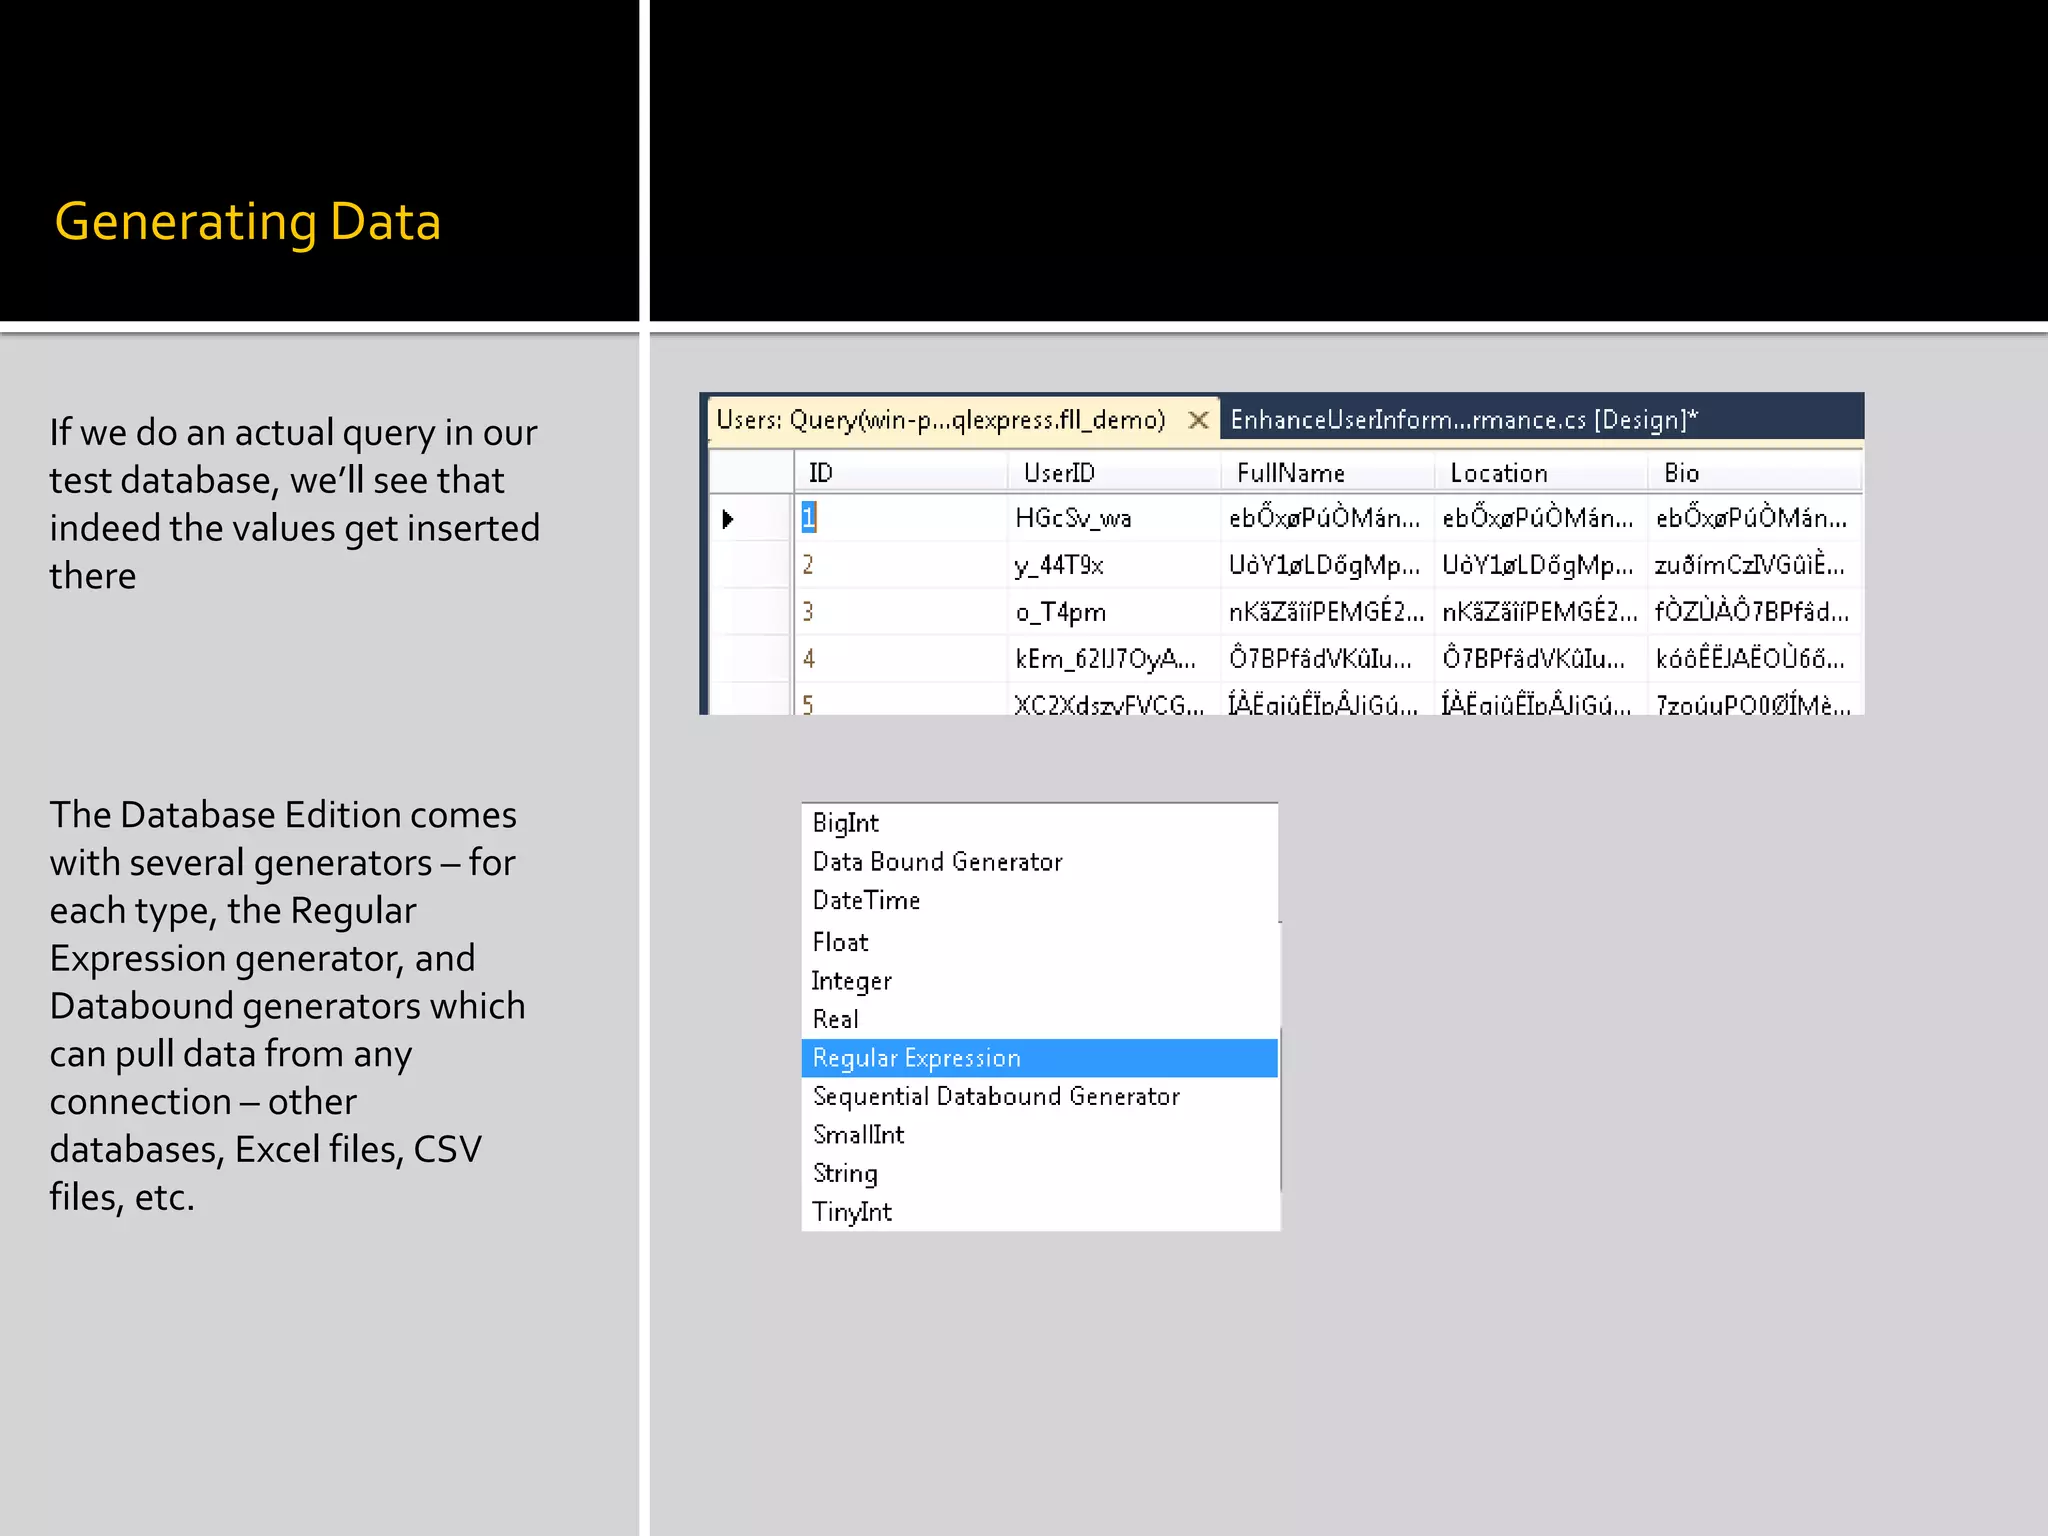Viewport: 2048px width, 1536px height.
Task: Select UserID cell o_T4pm
Action: point(1115,612)
